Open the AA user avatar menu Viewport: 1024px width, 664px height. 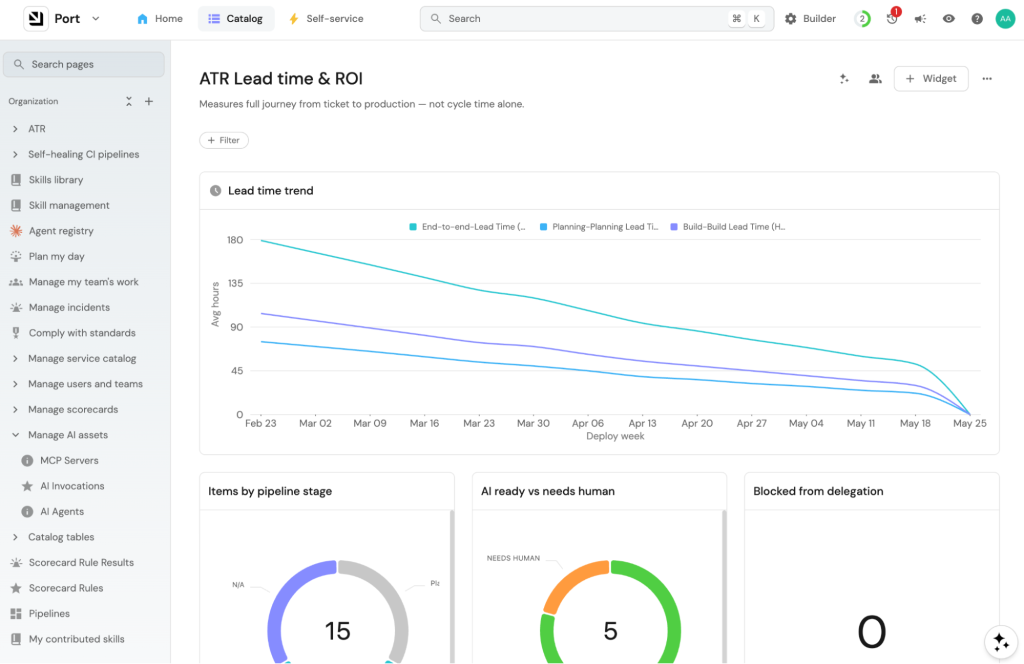[x=1005, y=19]
